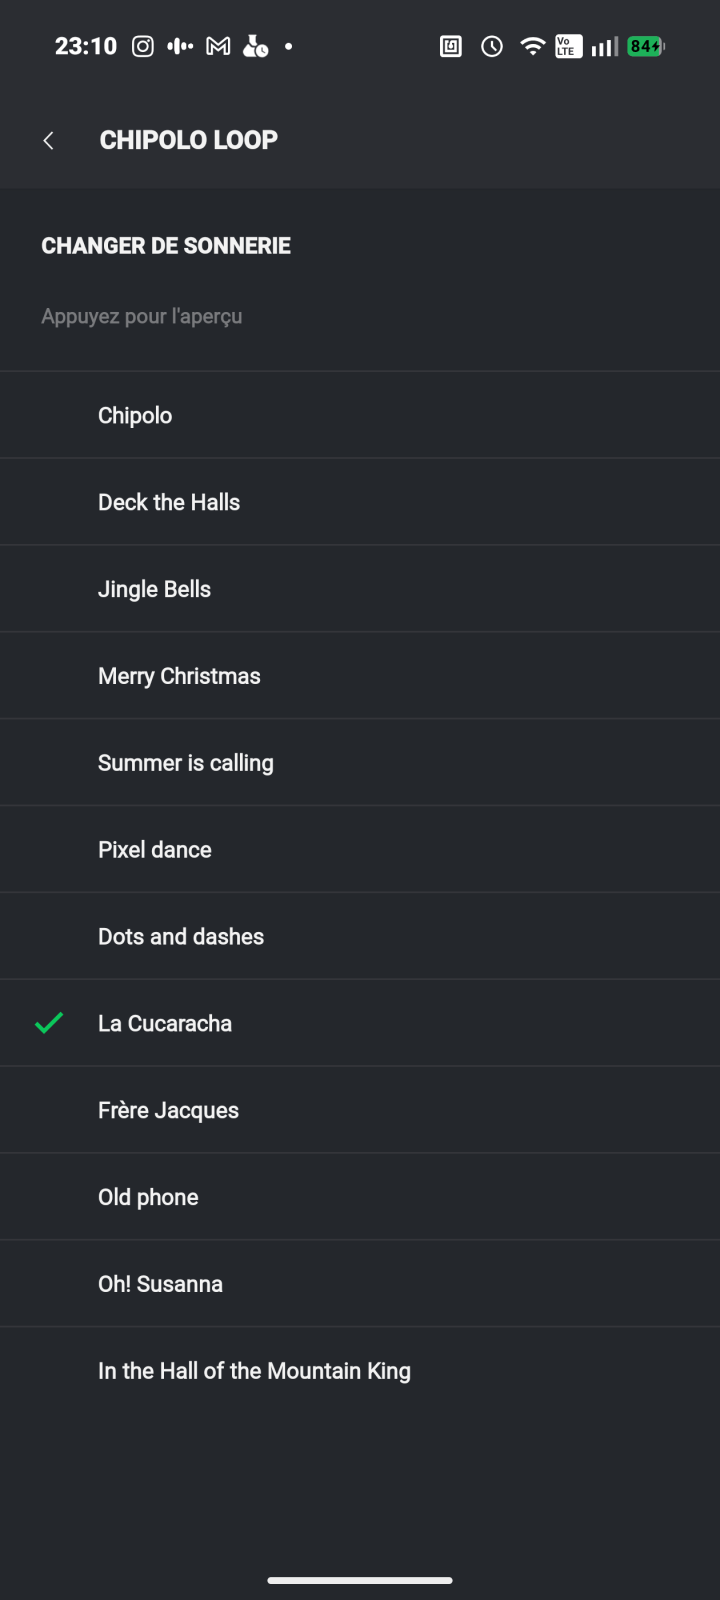
Task: Choose Dots and dashes ringtone
Action: pyautogui.click(x=181, y=937)
